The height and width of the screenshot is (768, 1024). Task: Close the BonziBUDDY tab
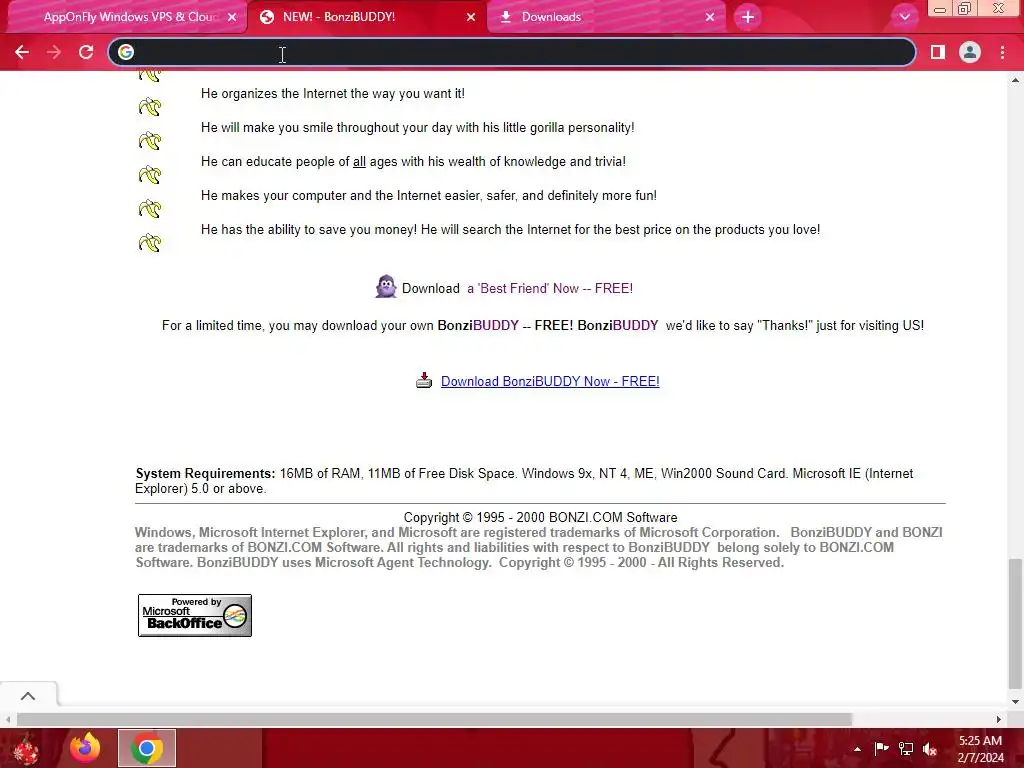471,17
